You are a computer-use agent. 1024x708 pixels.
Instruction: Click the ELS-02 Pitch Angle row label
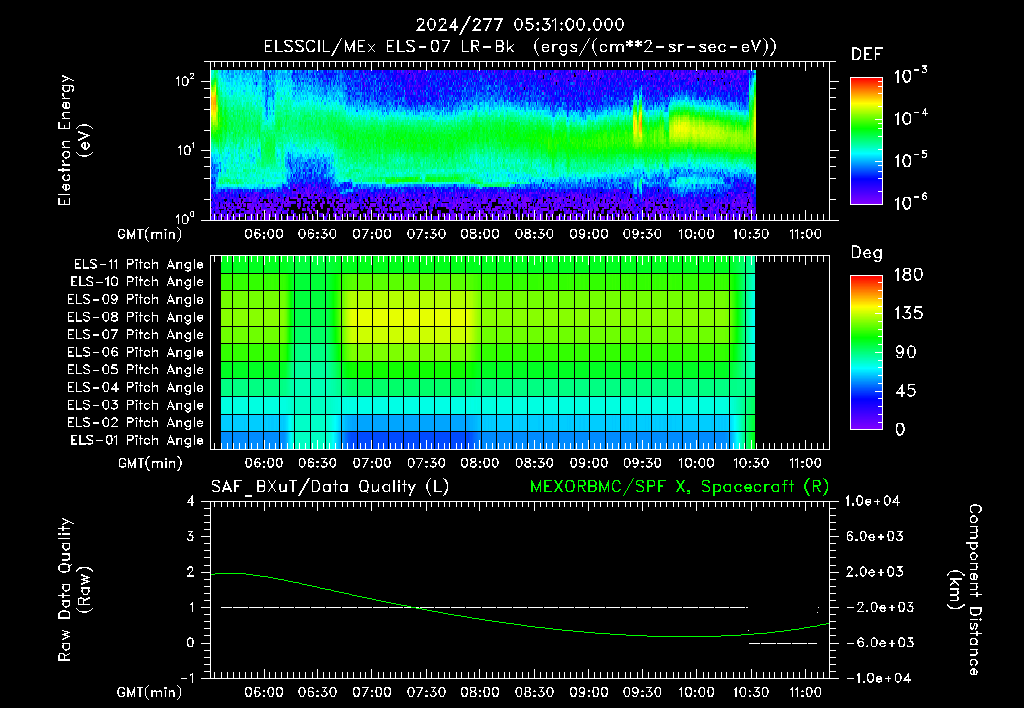136,423
